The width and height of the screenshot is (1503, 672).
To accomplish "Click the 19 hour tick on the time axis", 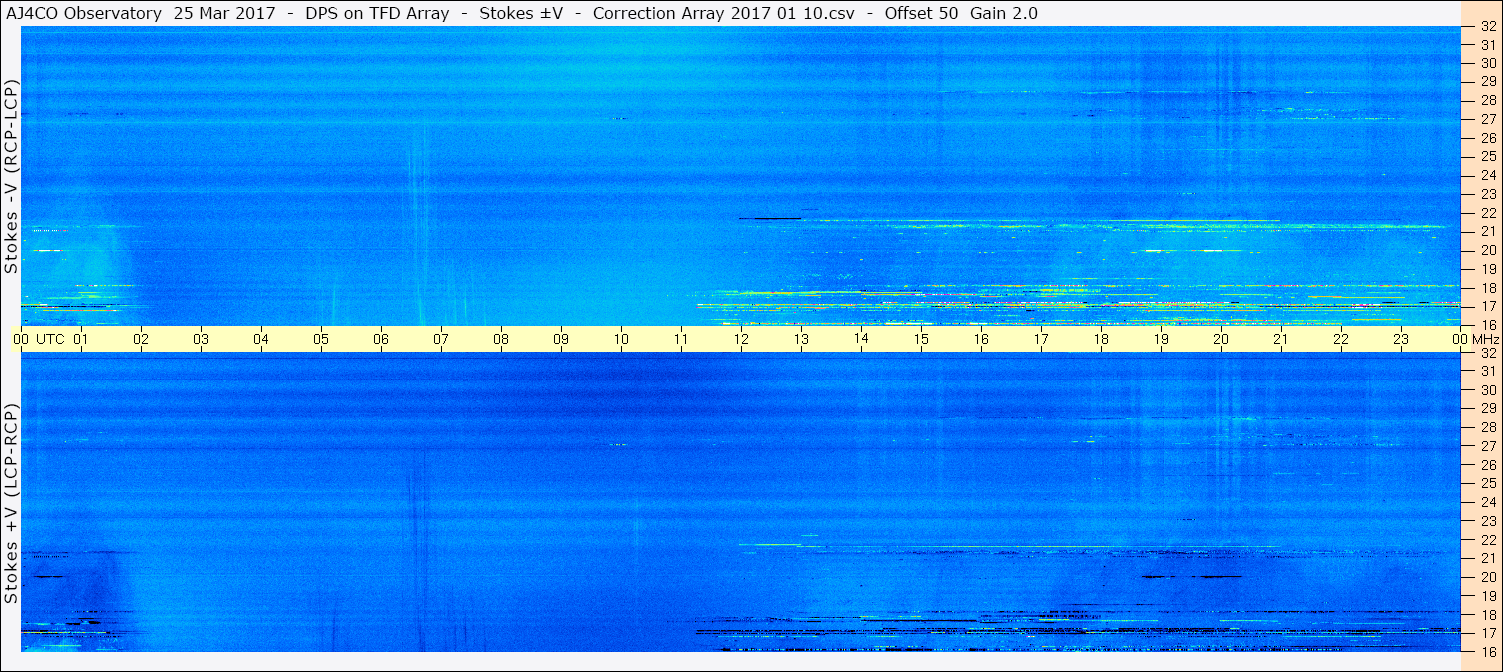I will 1161,339.
